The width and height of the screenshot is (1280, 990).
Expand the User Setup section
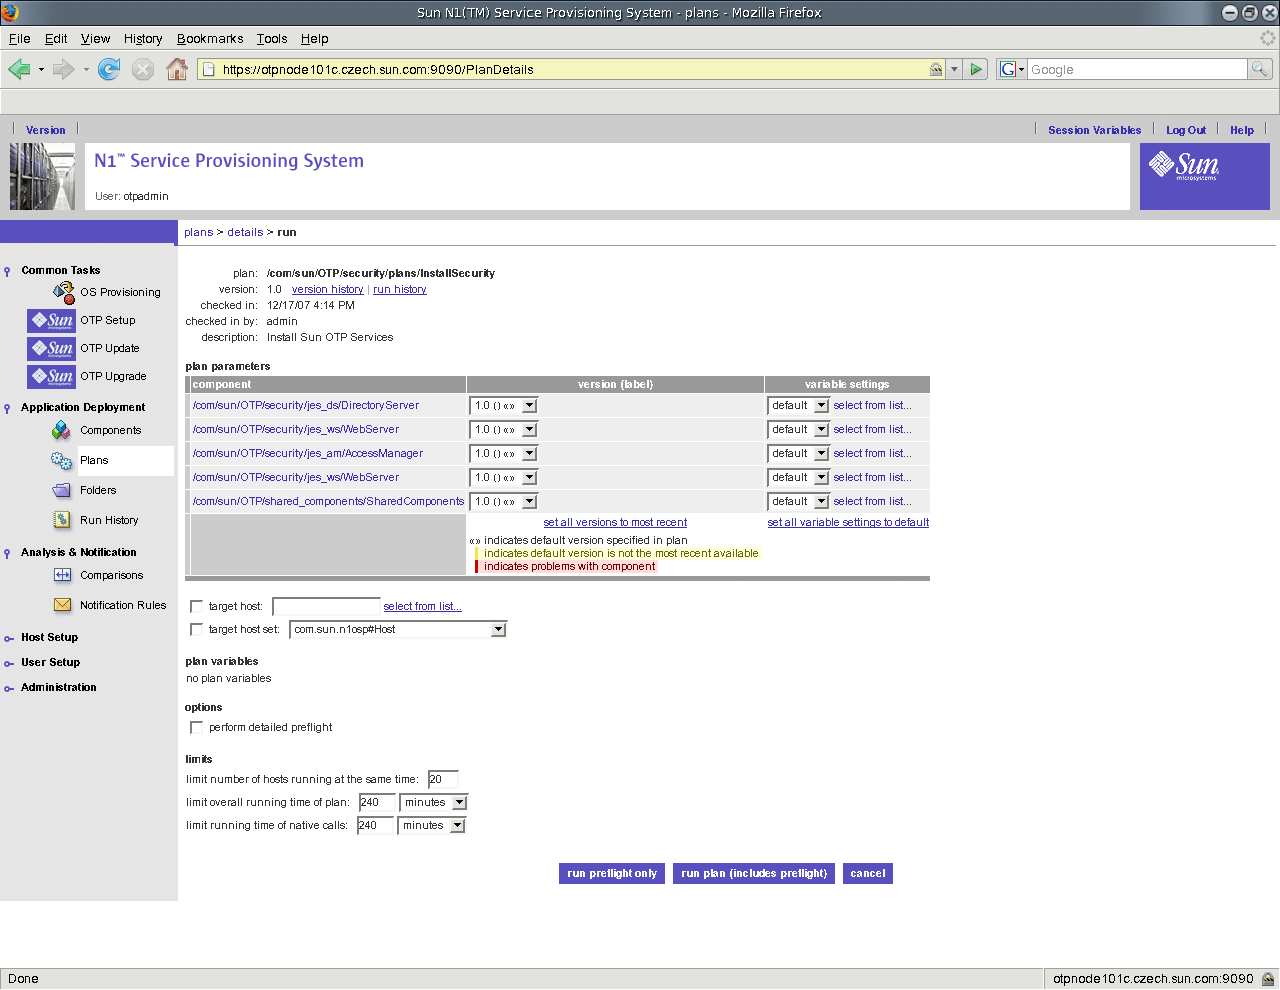tap(50, 662)
